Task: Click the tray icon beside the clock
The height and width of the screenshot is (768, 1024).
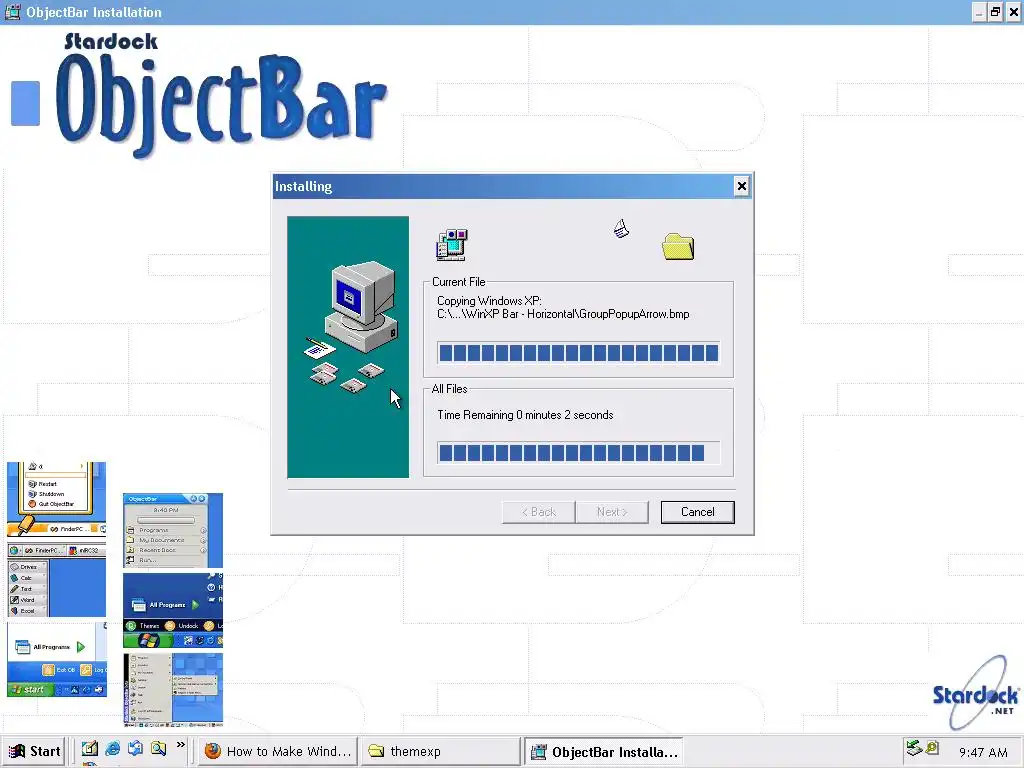Action: (x=932, y=747)
